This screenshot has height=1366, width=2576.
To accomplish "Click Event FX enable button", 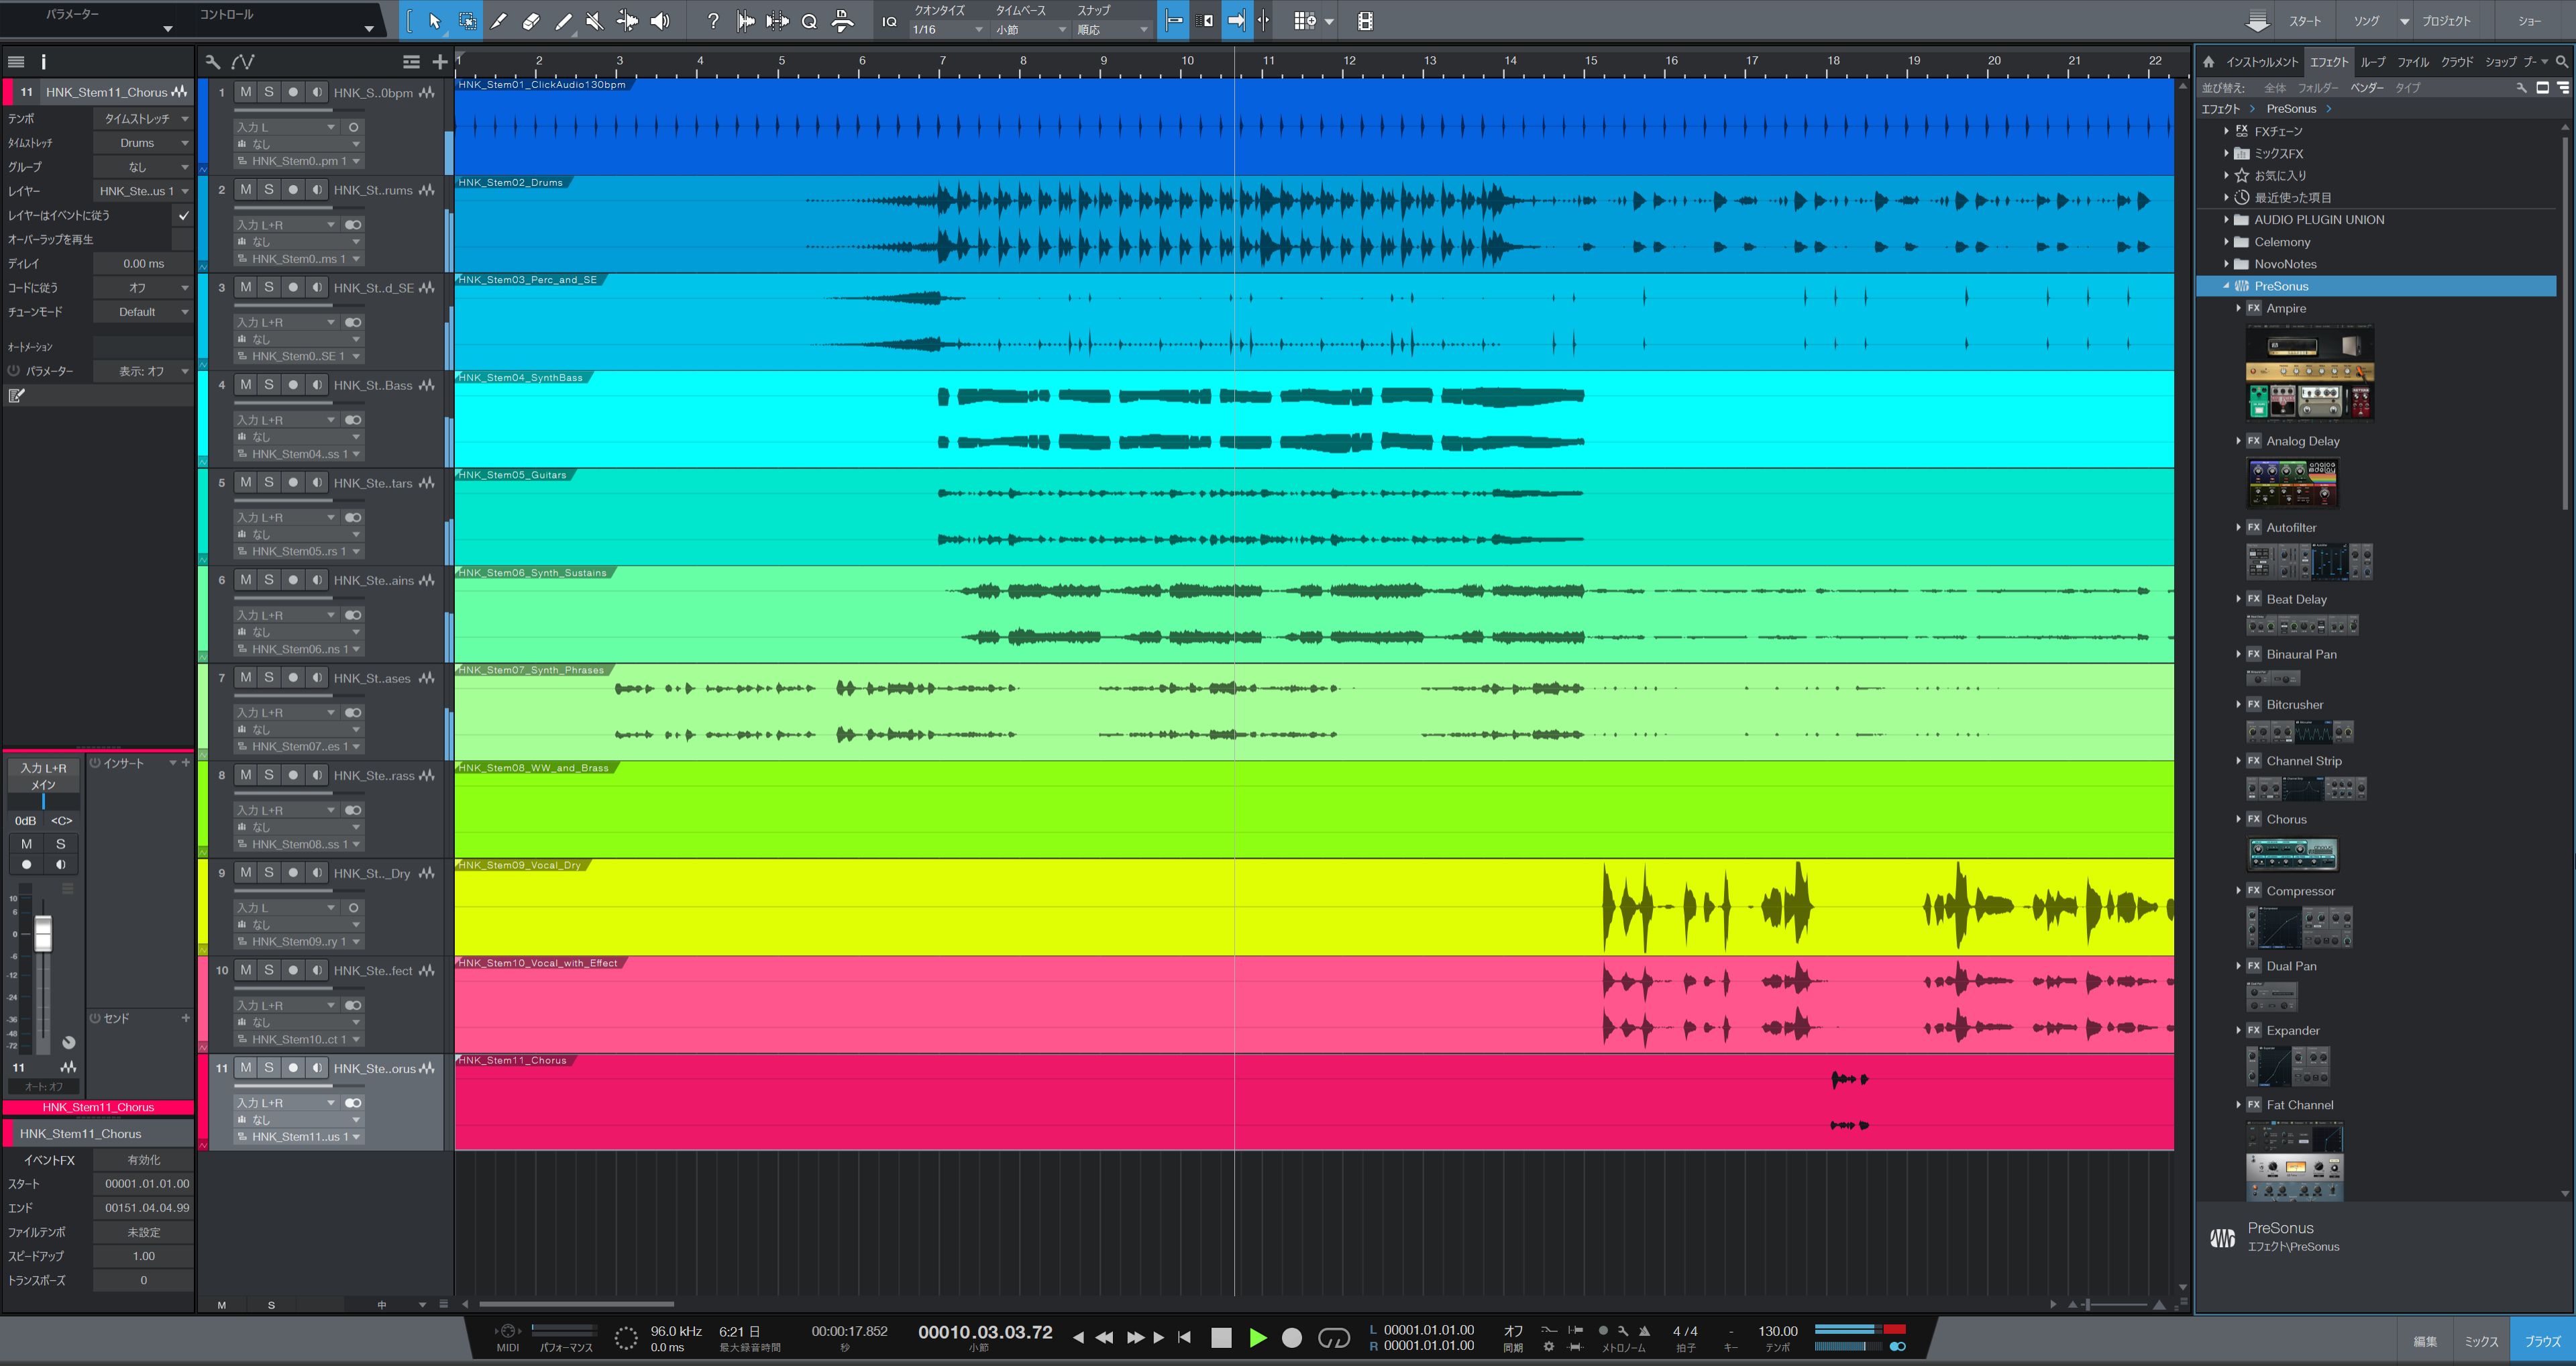I will pos(143,1160).
